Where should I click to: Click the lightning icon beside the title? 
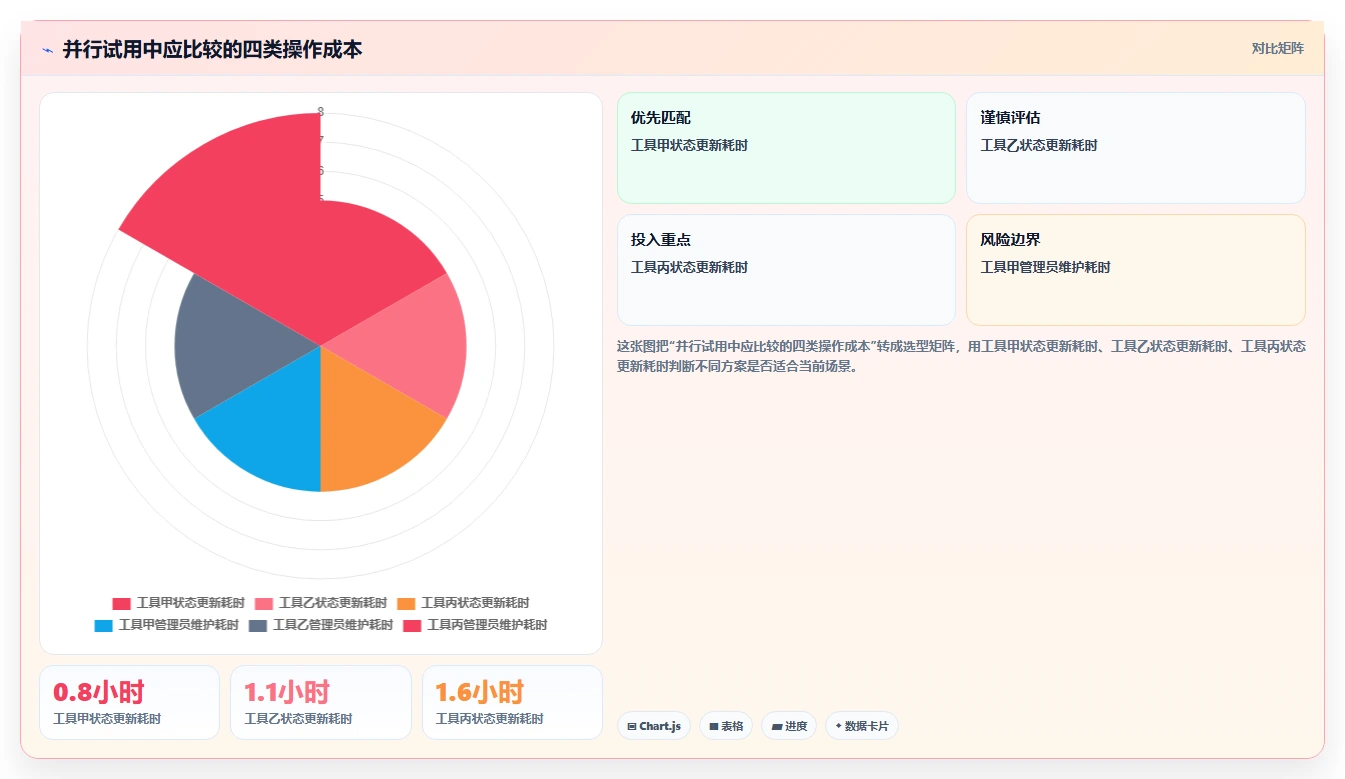(x=48, y=50)
